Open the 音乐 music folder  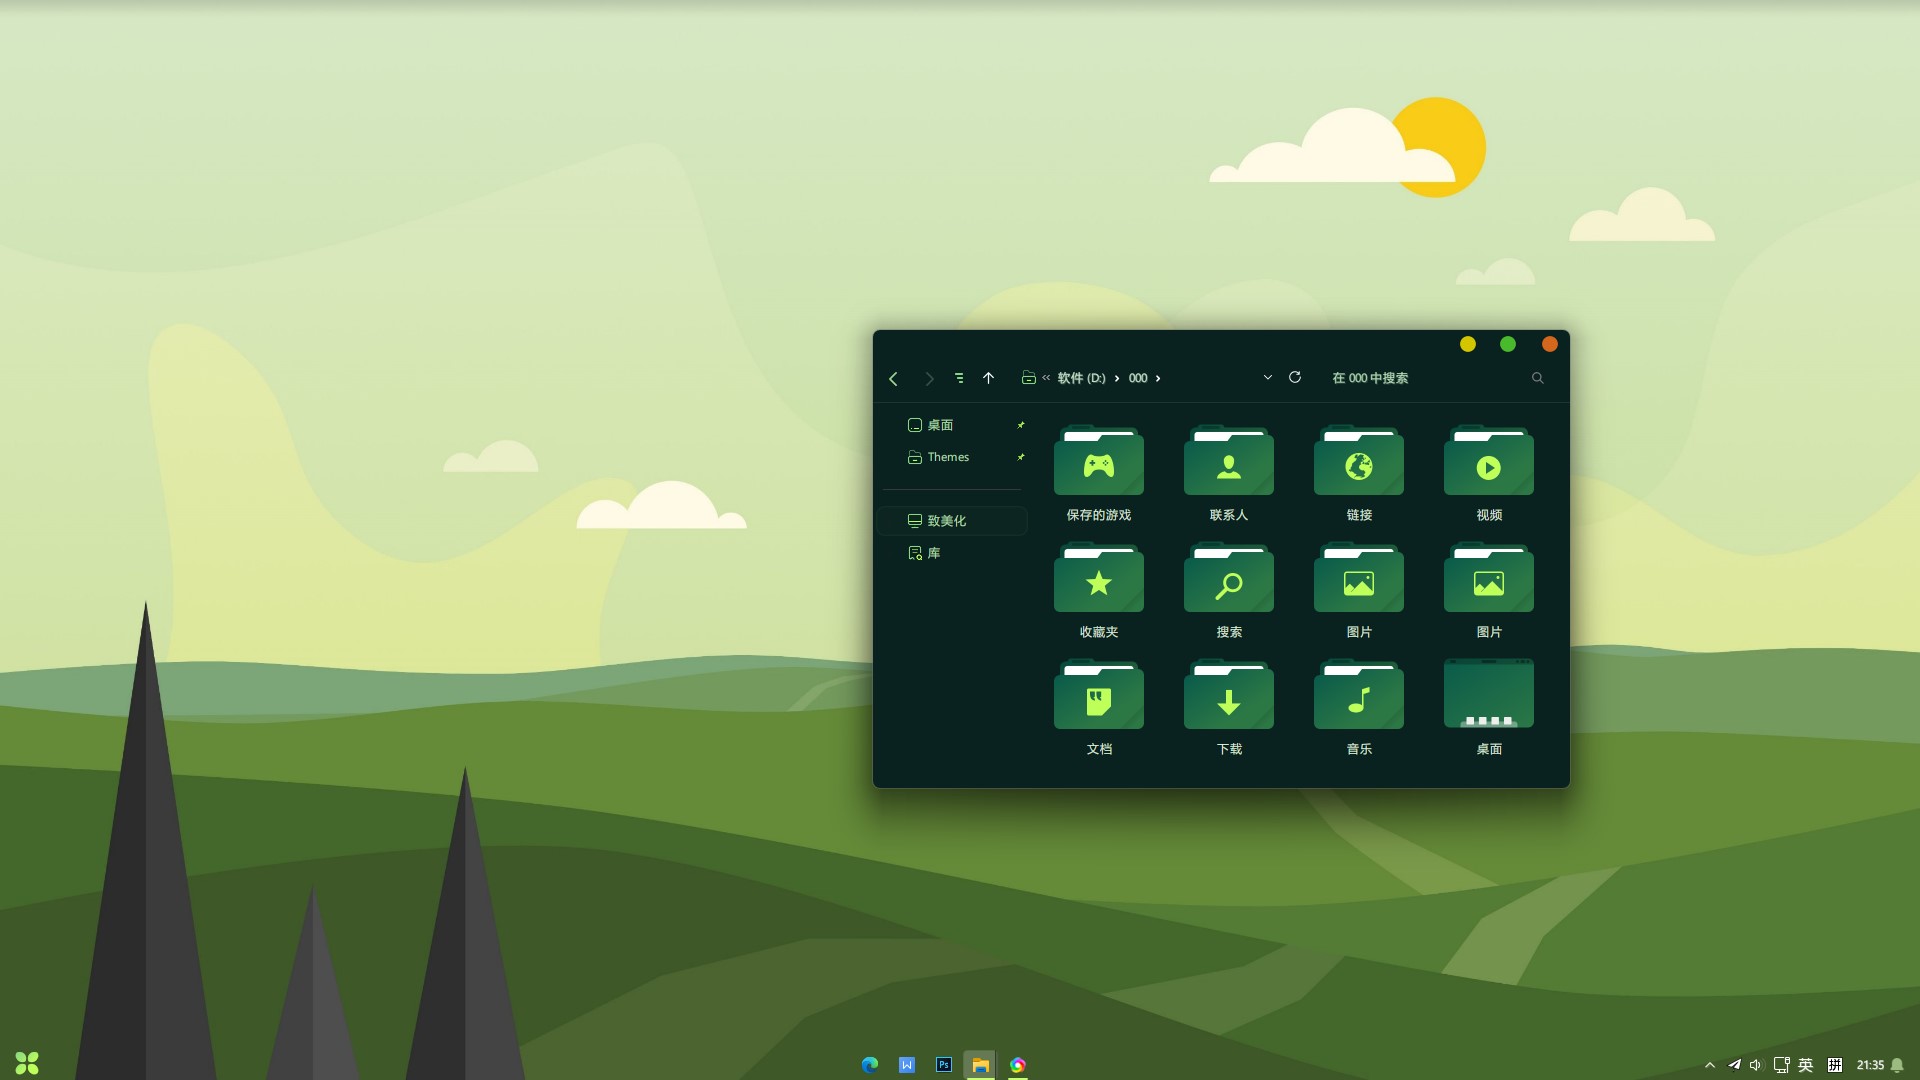click(1358, 695)
